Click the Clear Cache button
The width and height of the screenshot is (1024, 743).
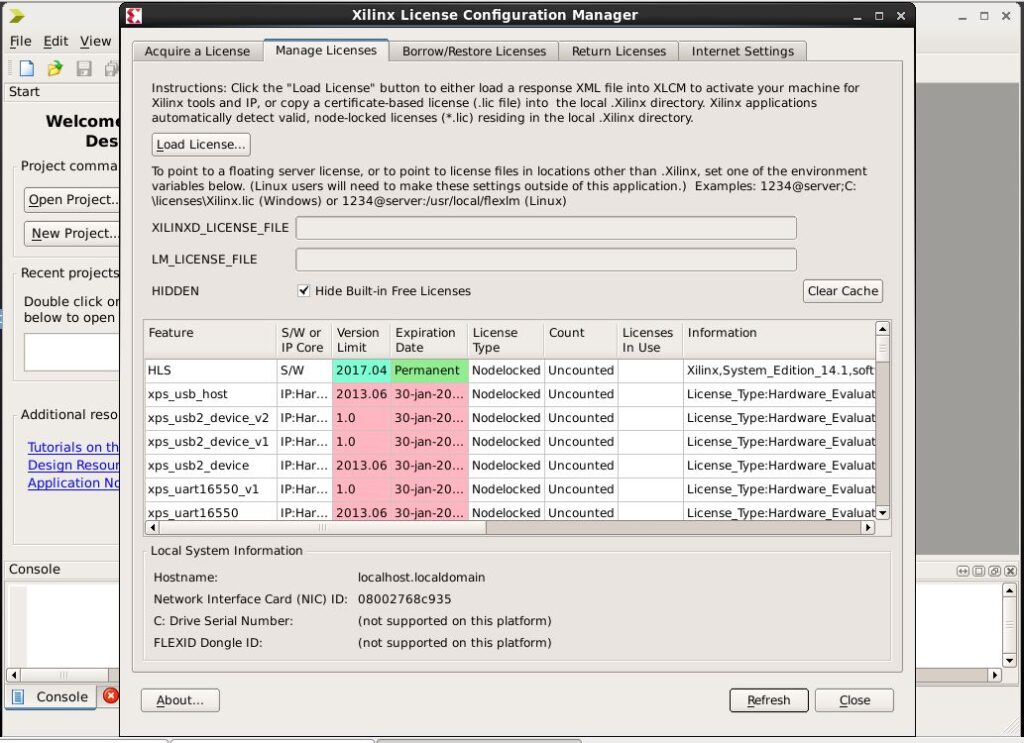pyautogui.click(x=842, y=291)
